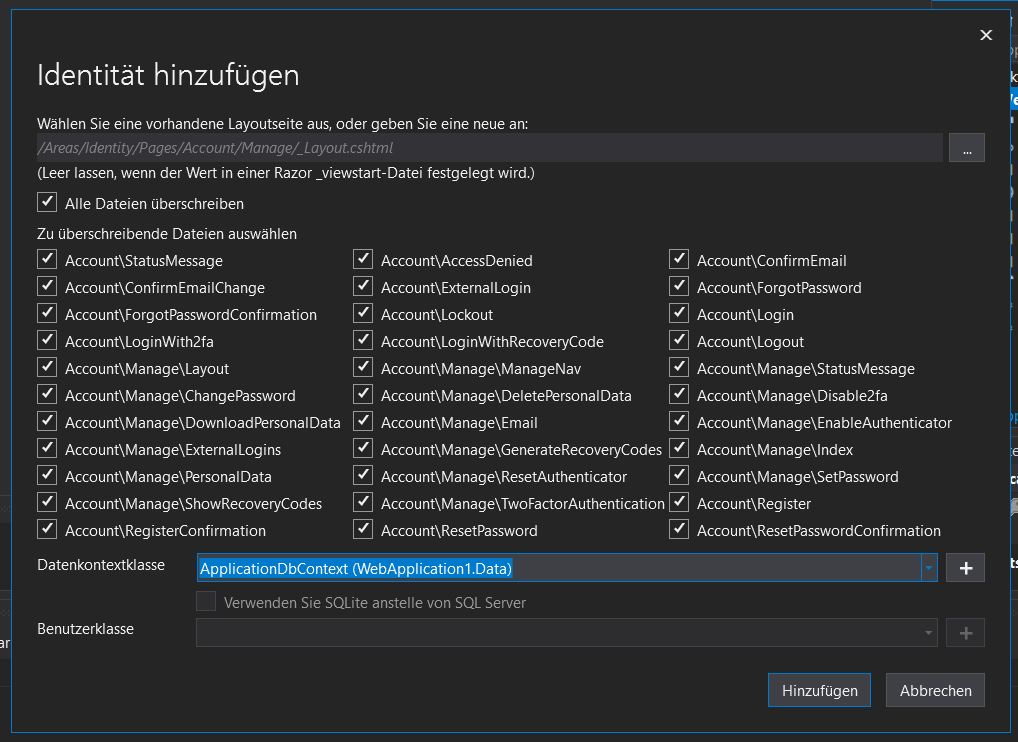Toggle Account\Manage\EnableAuthenticator checkbox
This screenshot has width=1018, height=742.
[679, 422]
